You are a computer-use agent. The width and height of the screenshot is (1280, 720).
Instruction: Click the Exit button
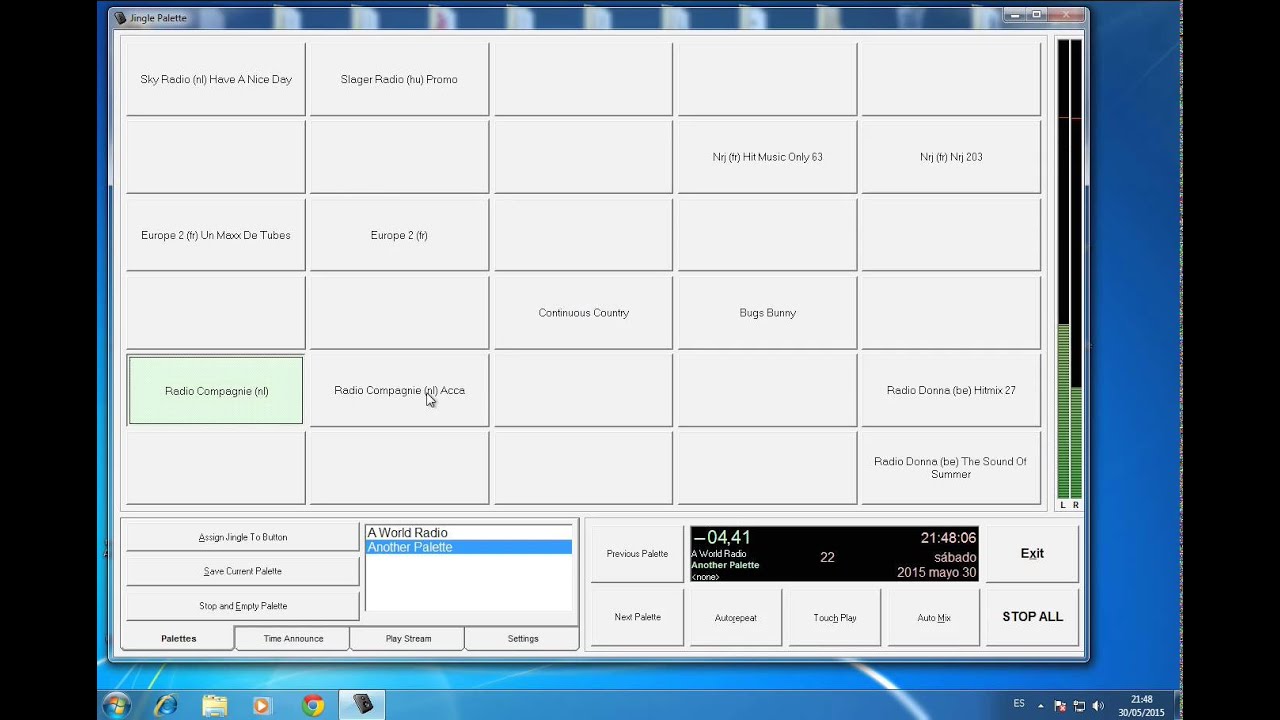(1032, 553)
